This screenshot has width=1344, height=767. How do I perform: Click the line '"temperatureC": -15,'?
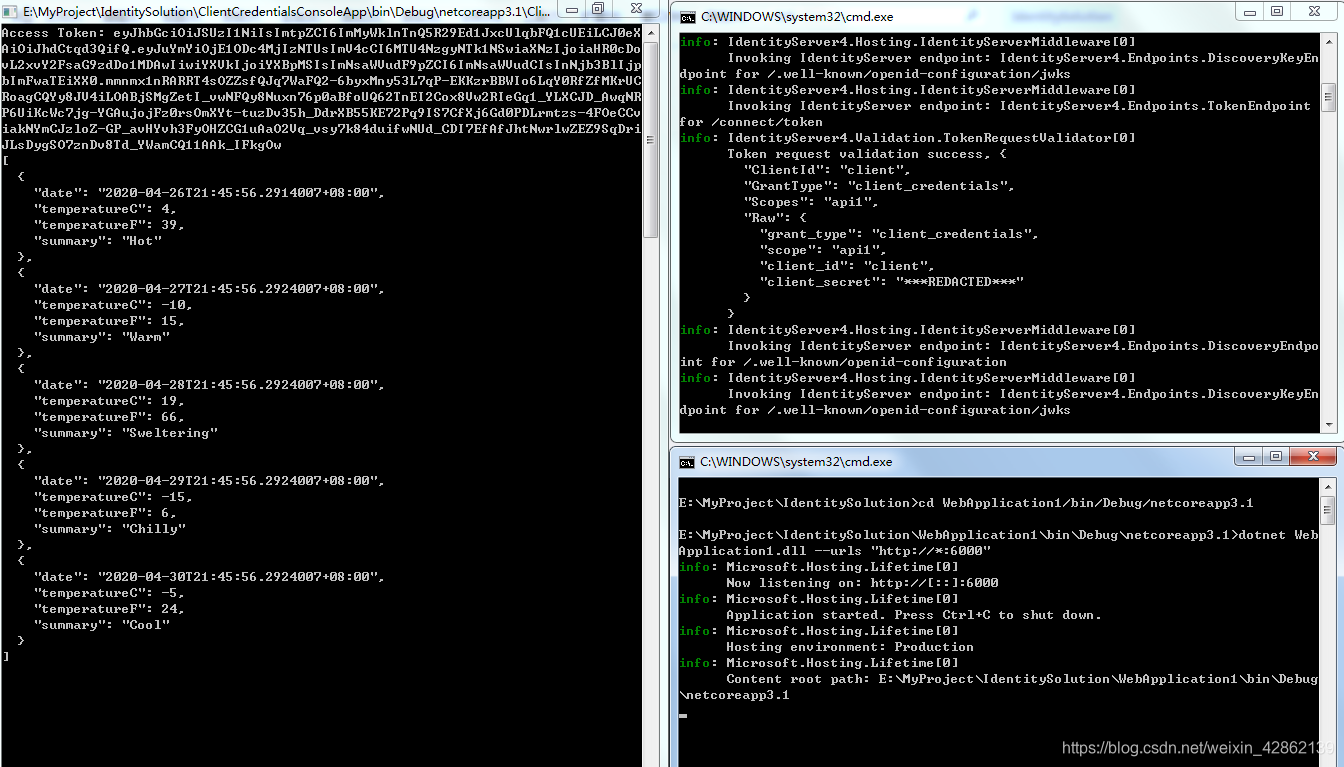(x=113, y=497)
